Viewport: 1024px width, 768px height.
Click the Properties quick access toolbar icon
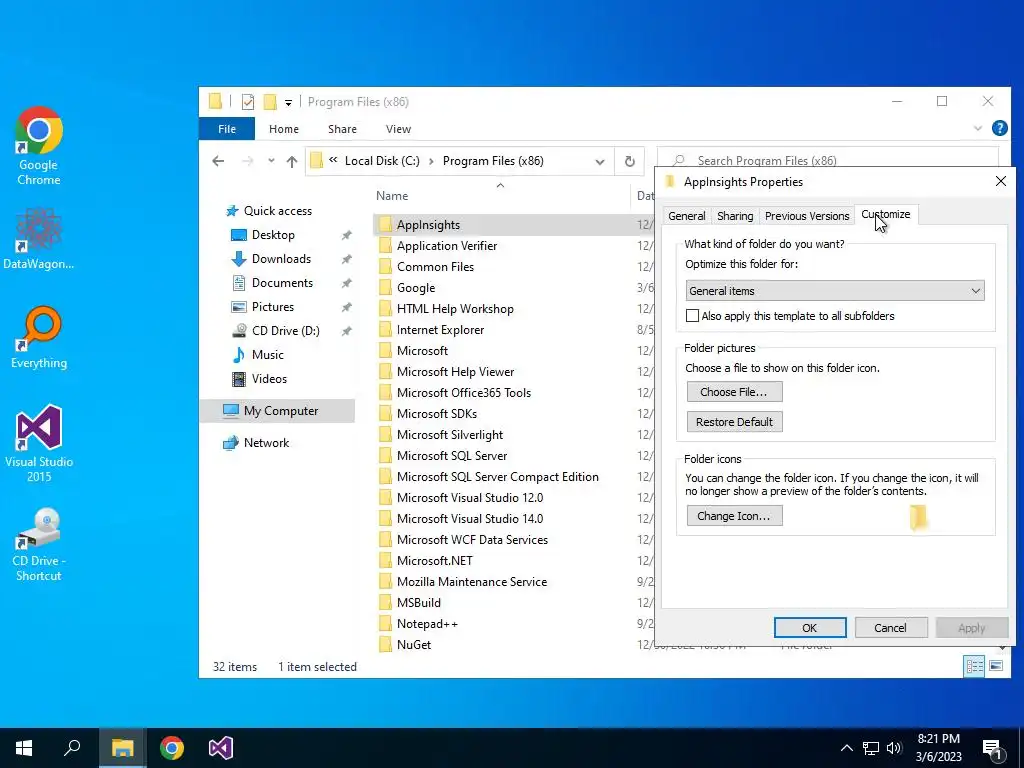[x=248, y=102]
